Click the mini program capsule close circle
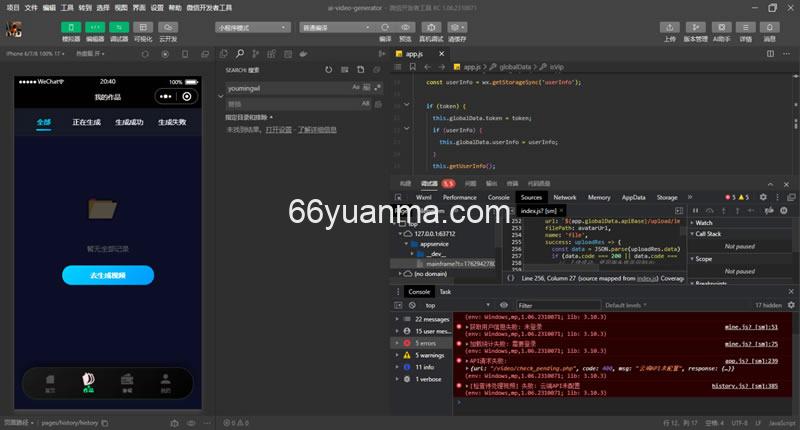This screenshot has width=800, height=430. [187, 96]
